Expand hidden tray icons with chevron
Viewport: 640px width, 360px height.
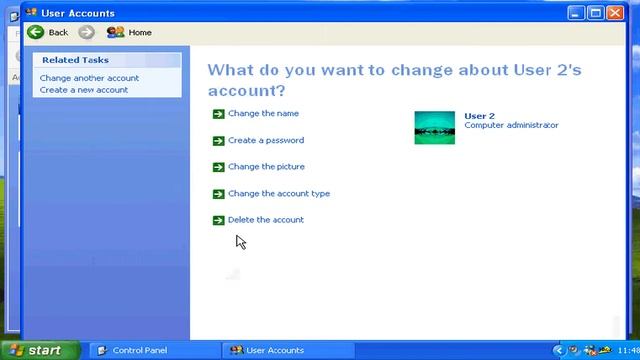tap(558, 350)
